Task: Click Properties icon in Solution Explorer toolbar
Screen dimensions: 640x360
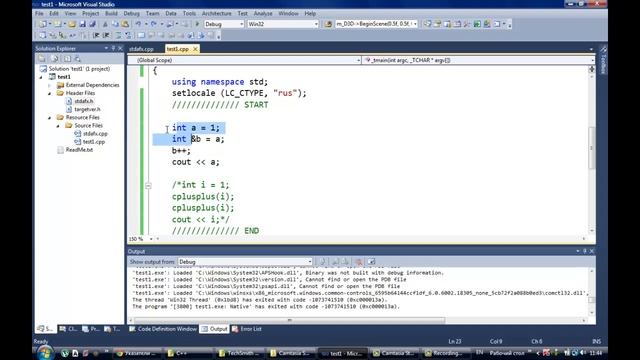Action: click(x=42, y=59)
